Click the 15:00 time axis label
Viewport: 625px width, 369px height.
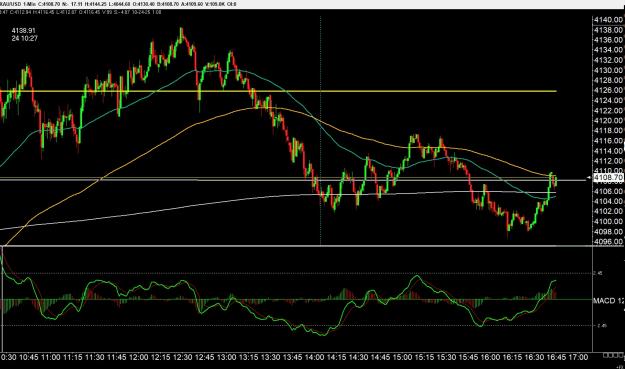[402, 357]
